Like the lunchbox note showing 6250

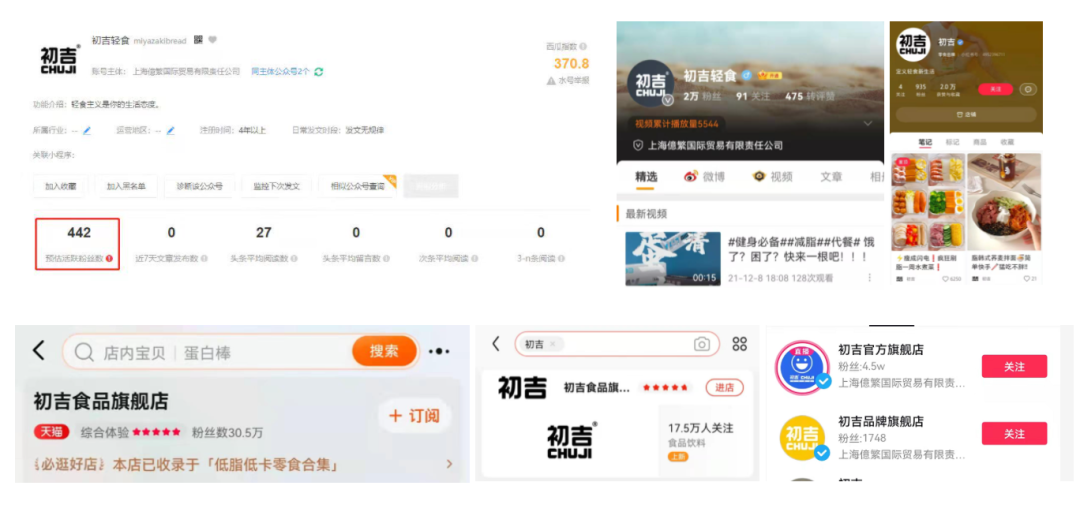pyautogui.click(x=946, y=278)
